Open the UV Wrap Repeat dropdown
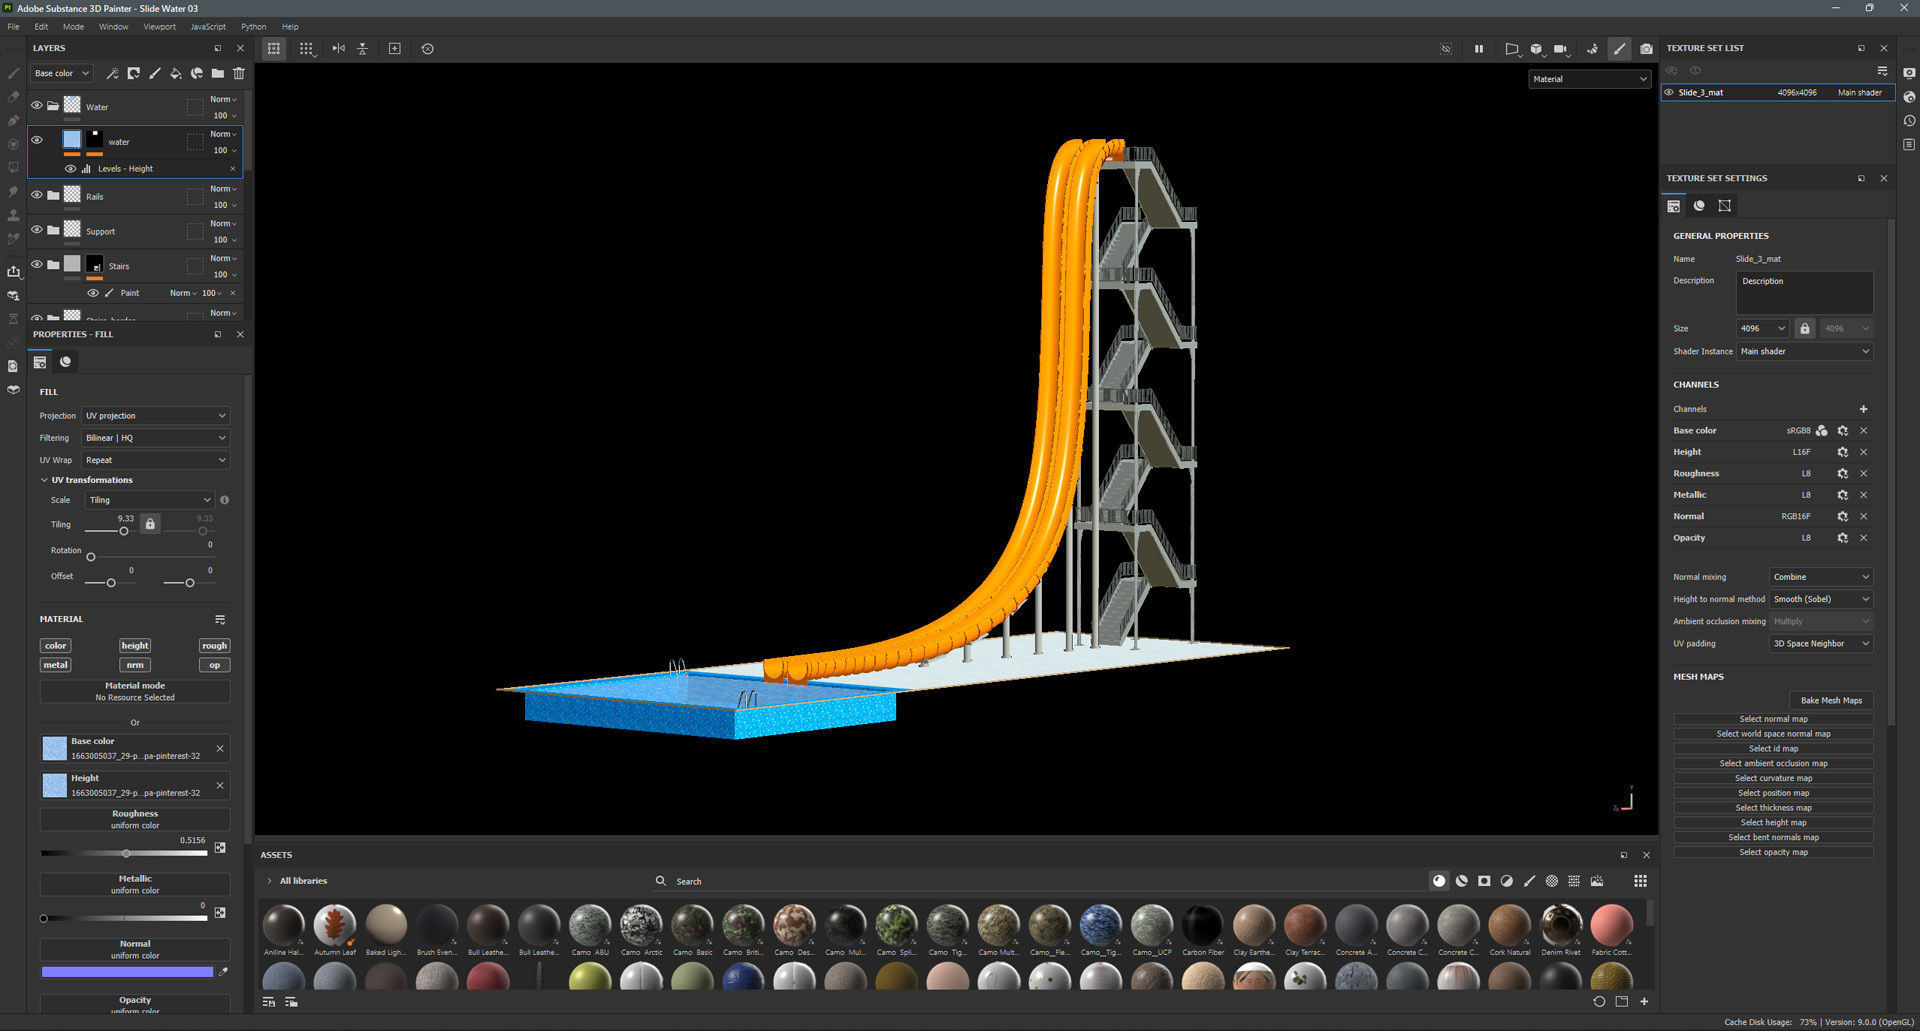 point(155,460)
